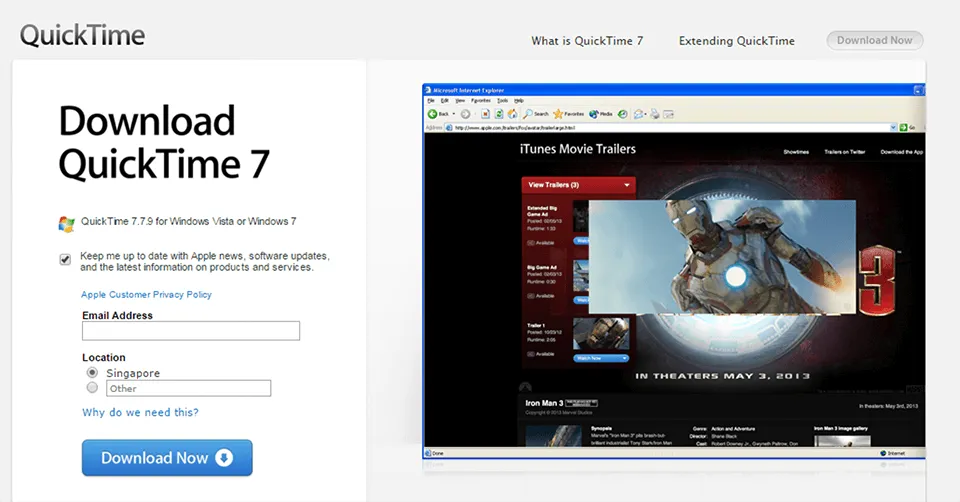Click the Showtimes link on iTunes Movie Trailers

[x=796, y=152]
